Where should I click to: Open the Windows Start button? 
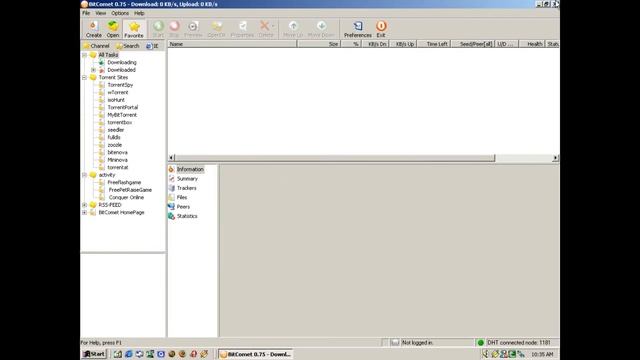coord(94,354)
